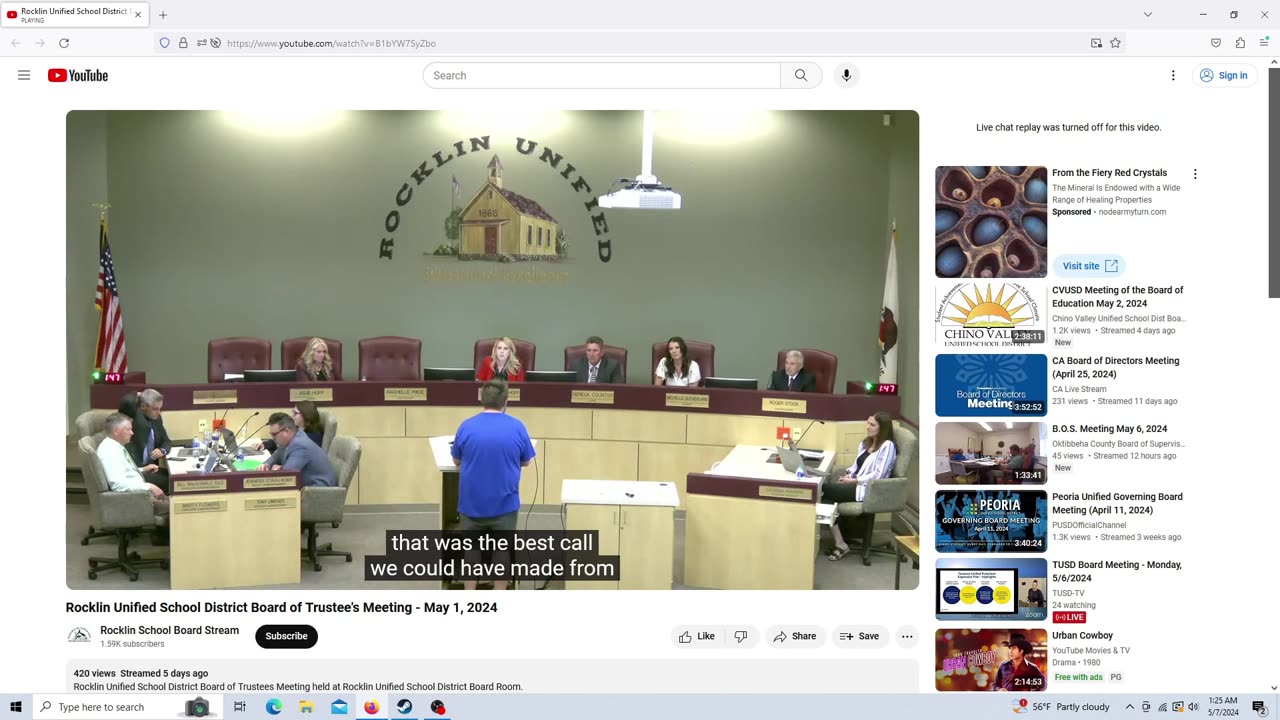Open Mail app from the taskbar
The width and height of the screenshot is (1280, 720).
[x=339, y=707]
